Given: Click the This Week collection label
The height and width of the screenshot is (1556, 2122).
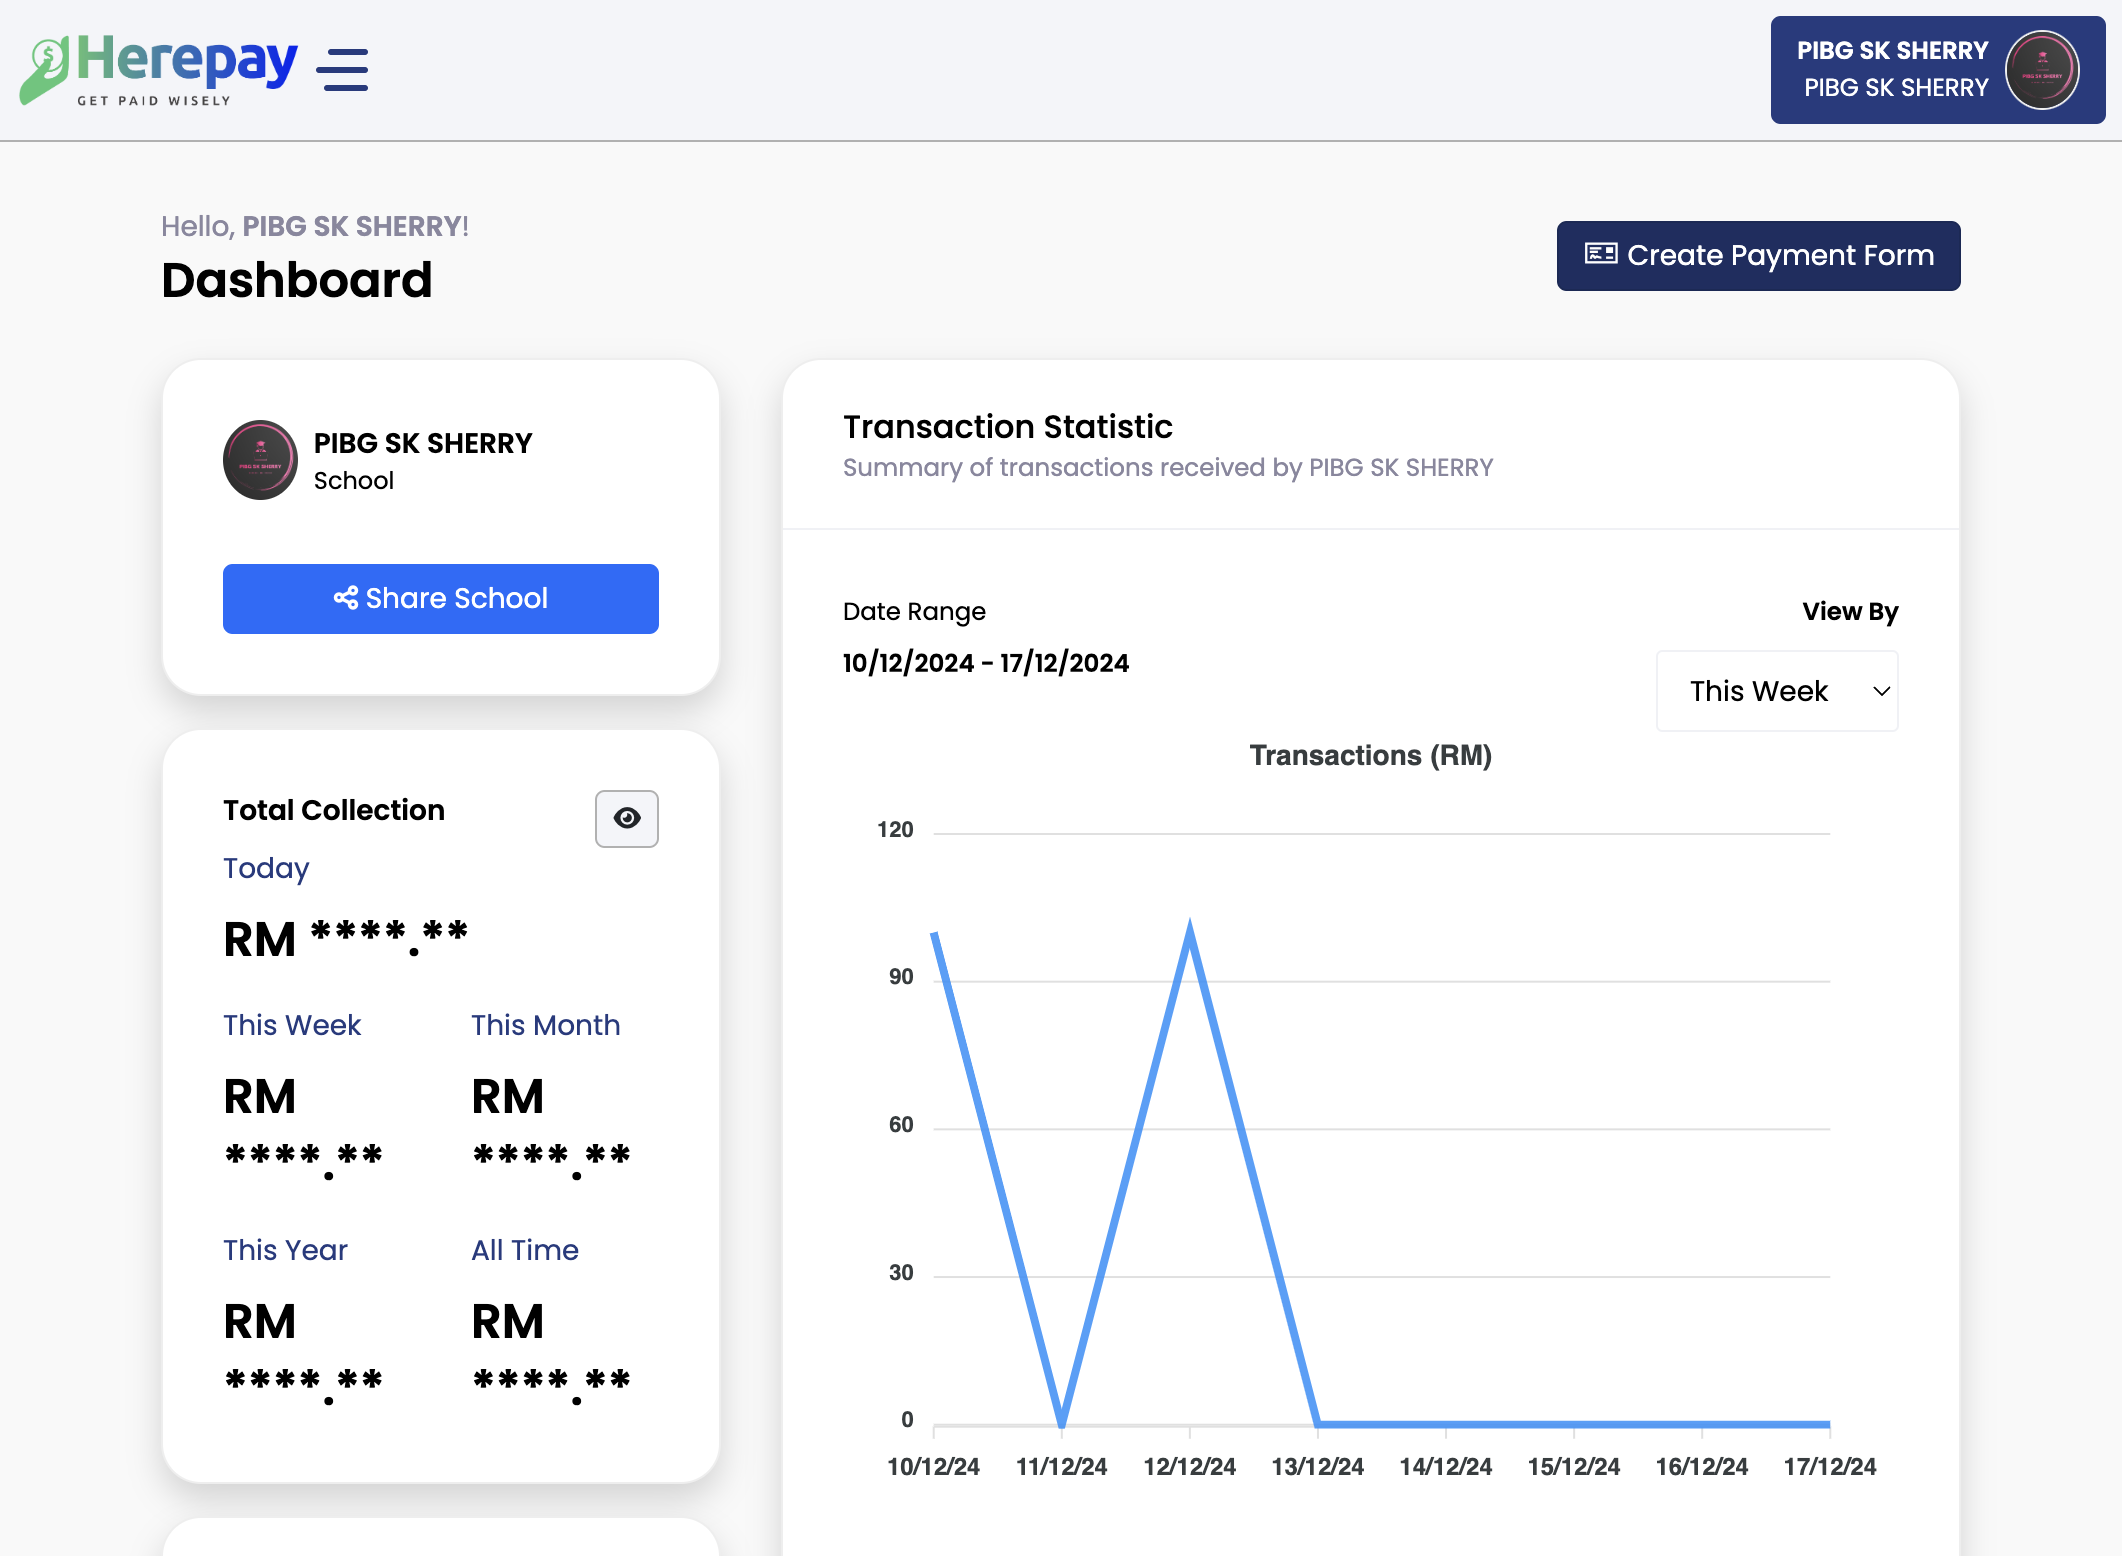Looking at the screenshot, I should point(292,1025).
